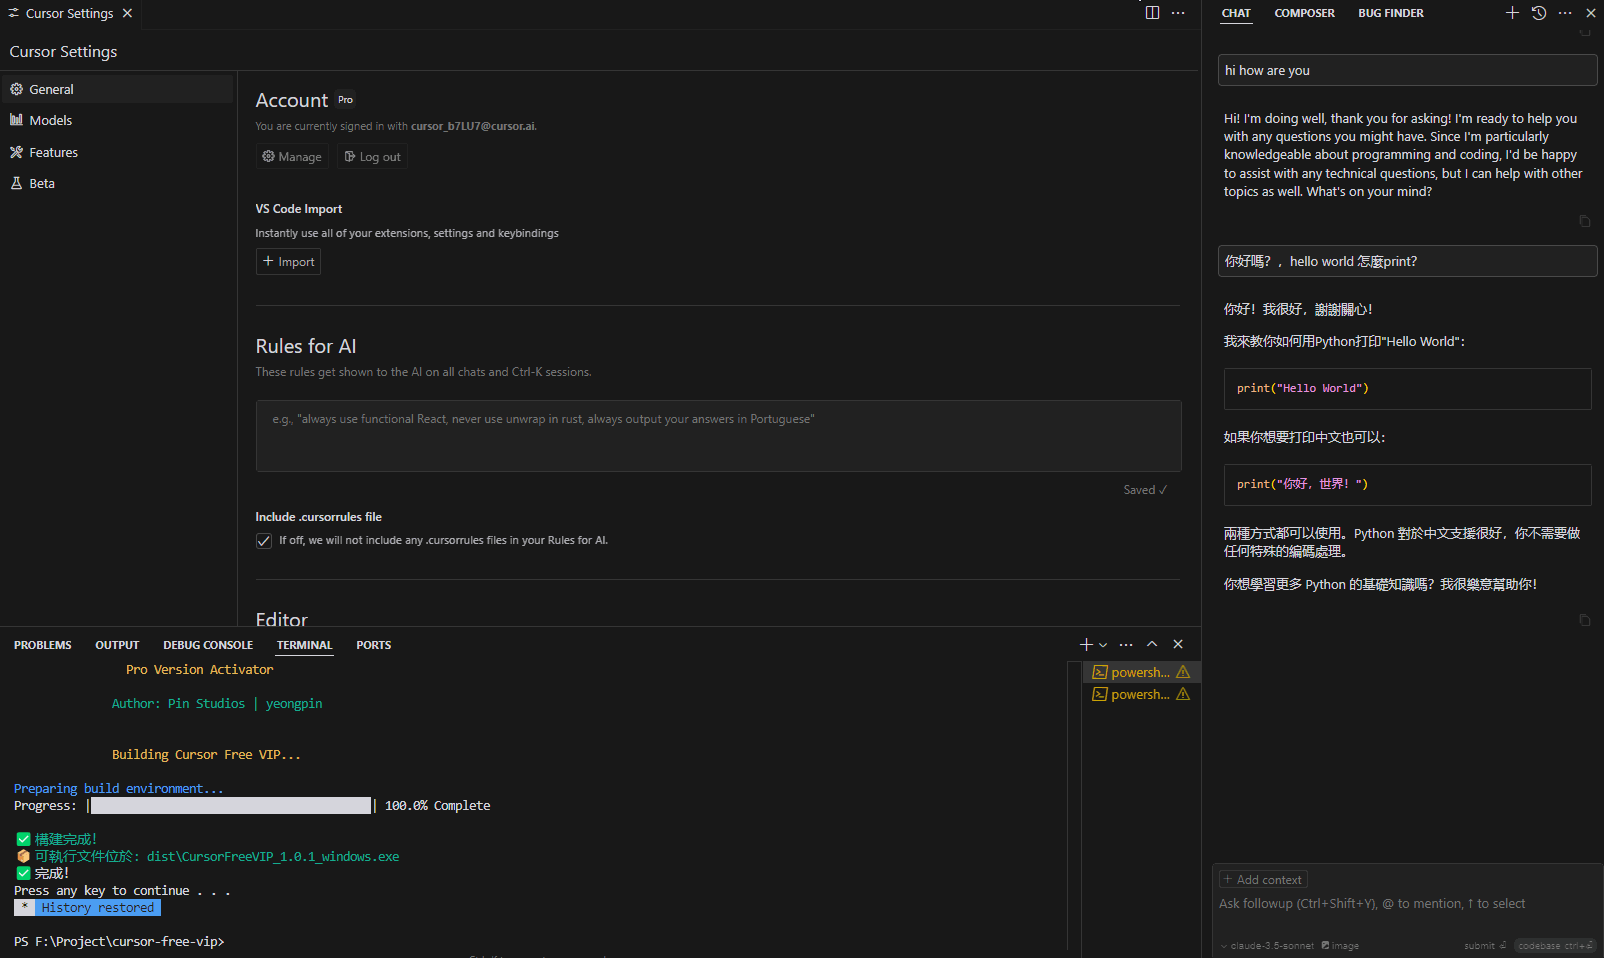Image resolution: width=1604 pixels, height=958 pixels.
Task: Toggle the Include .cursorrules file checkbox
Action: click(x=264, y=541)
